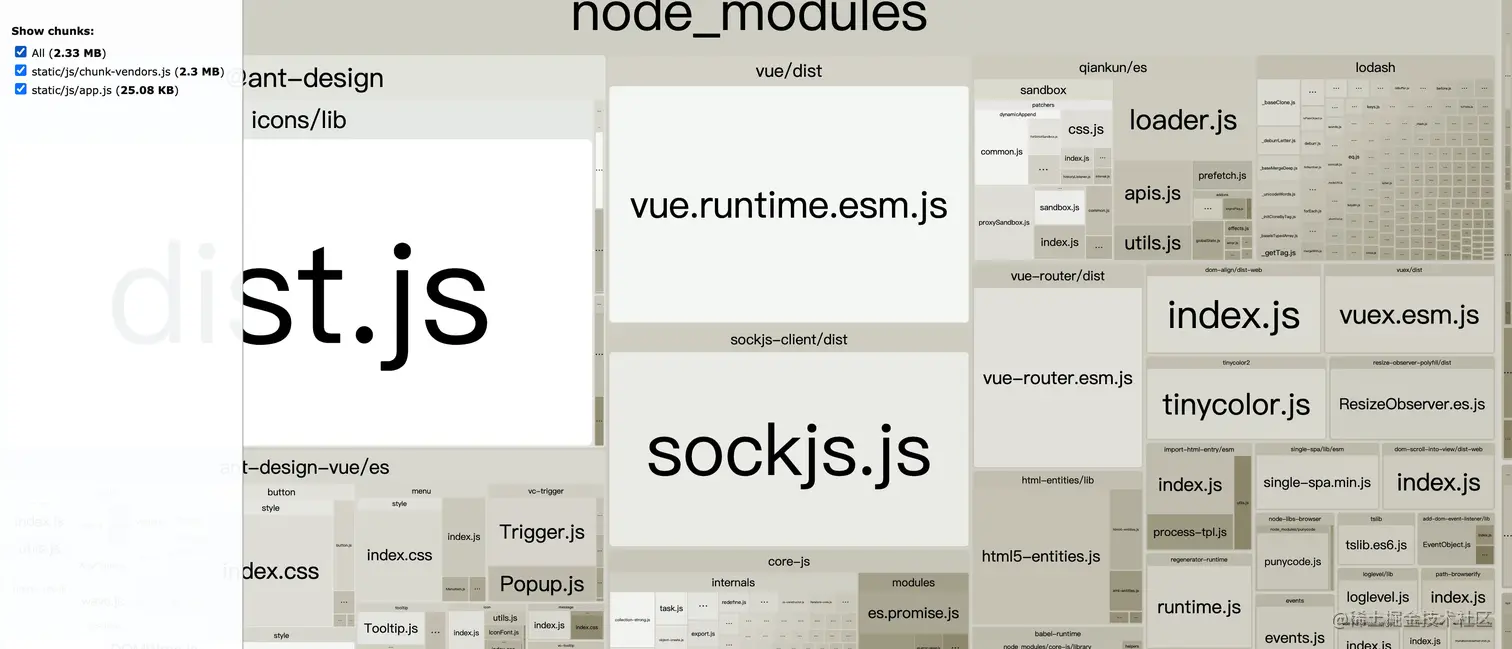Viewport: 1512px width, 649px height.
Task: Click index.js under path-browserify
Action: pos(1457,597)
